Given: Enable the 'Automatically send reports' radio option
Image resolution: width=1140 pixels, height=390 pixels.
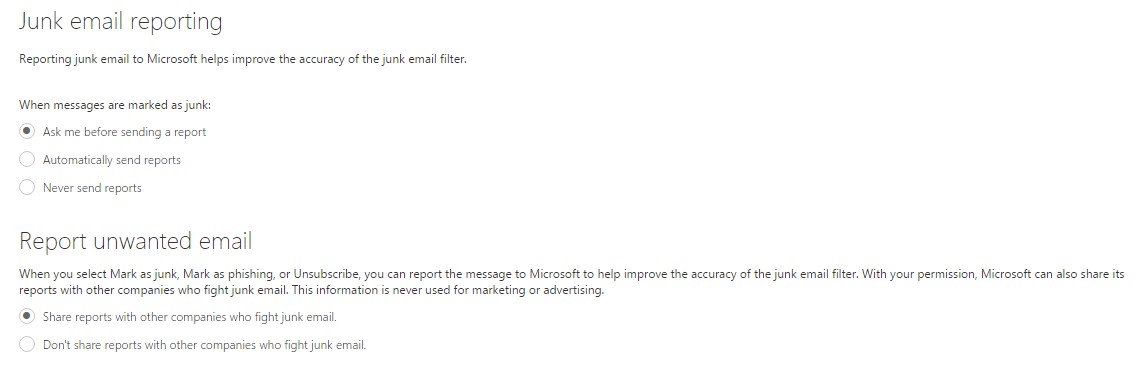Looking at the screenshot, I should [27, 159].
